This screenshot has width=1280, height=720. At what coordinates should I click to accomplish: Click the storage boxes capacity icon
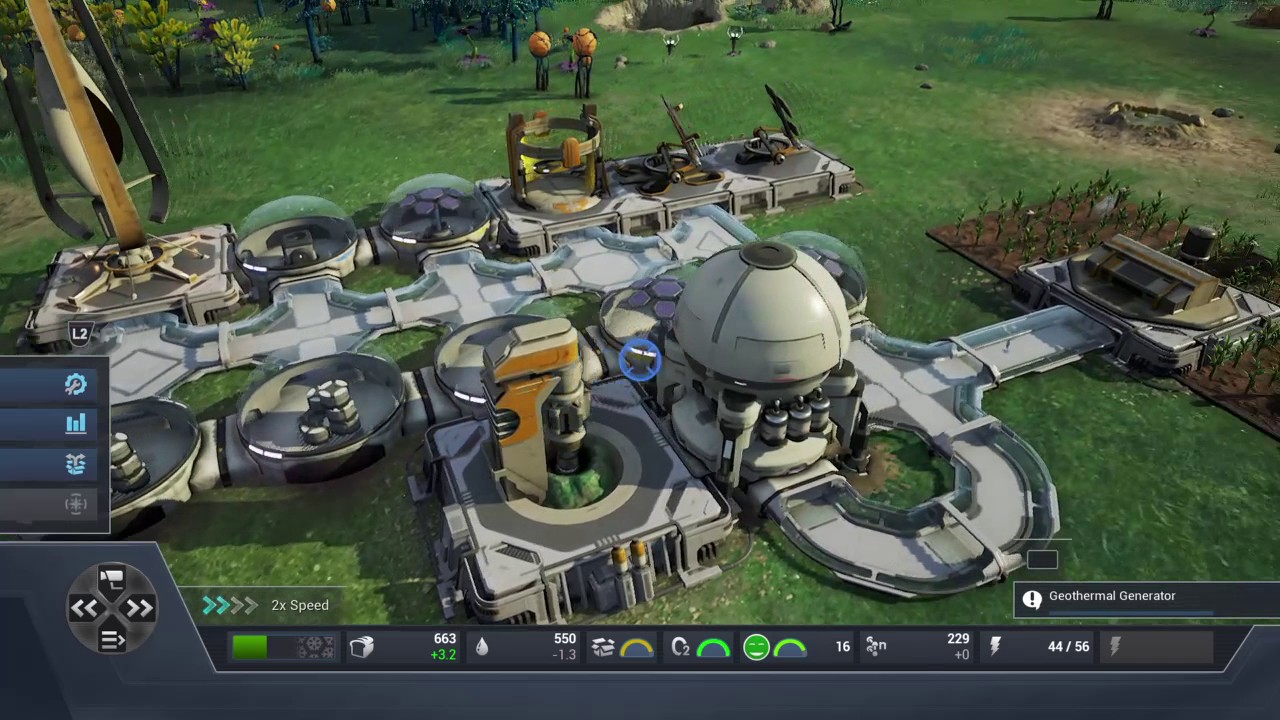click(603, 647)
